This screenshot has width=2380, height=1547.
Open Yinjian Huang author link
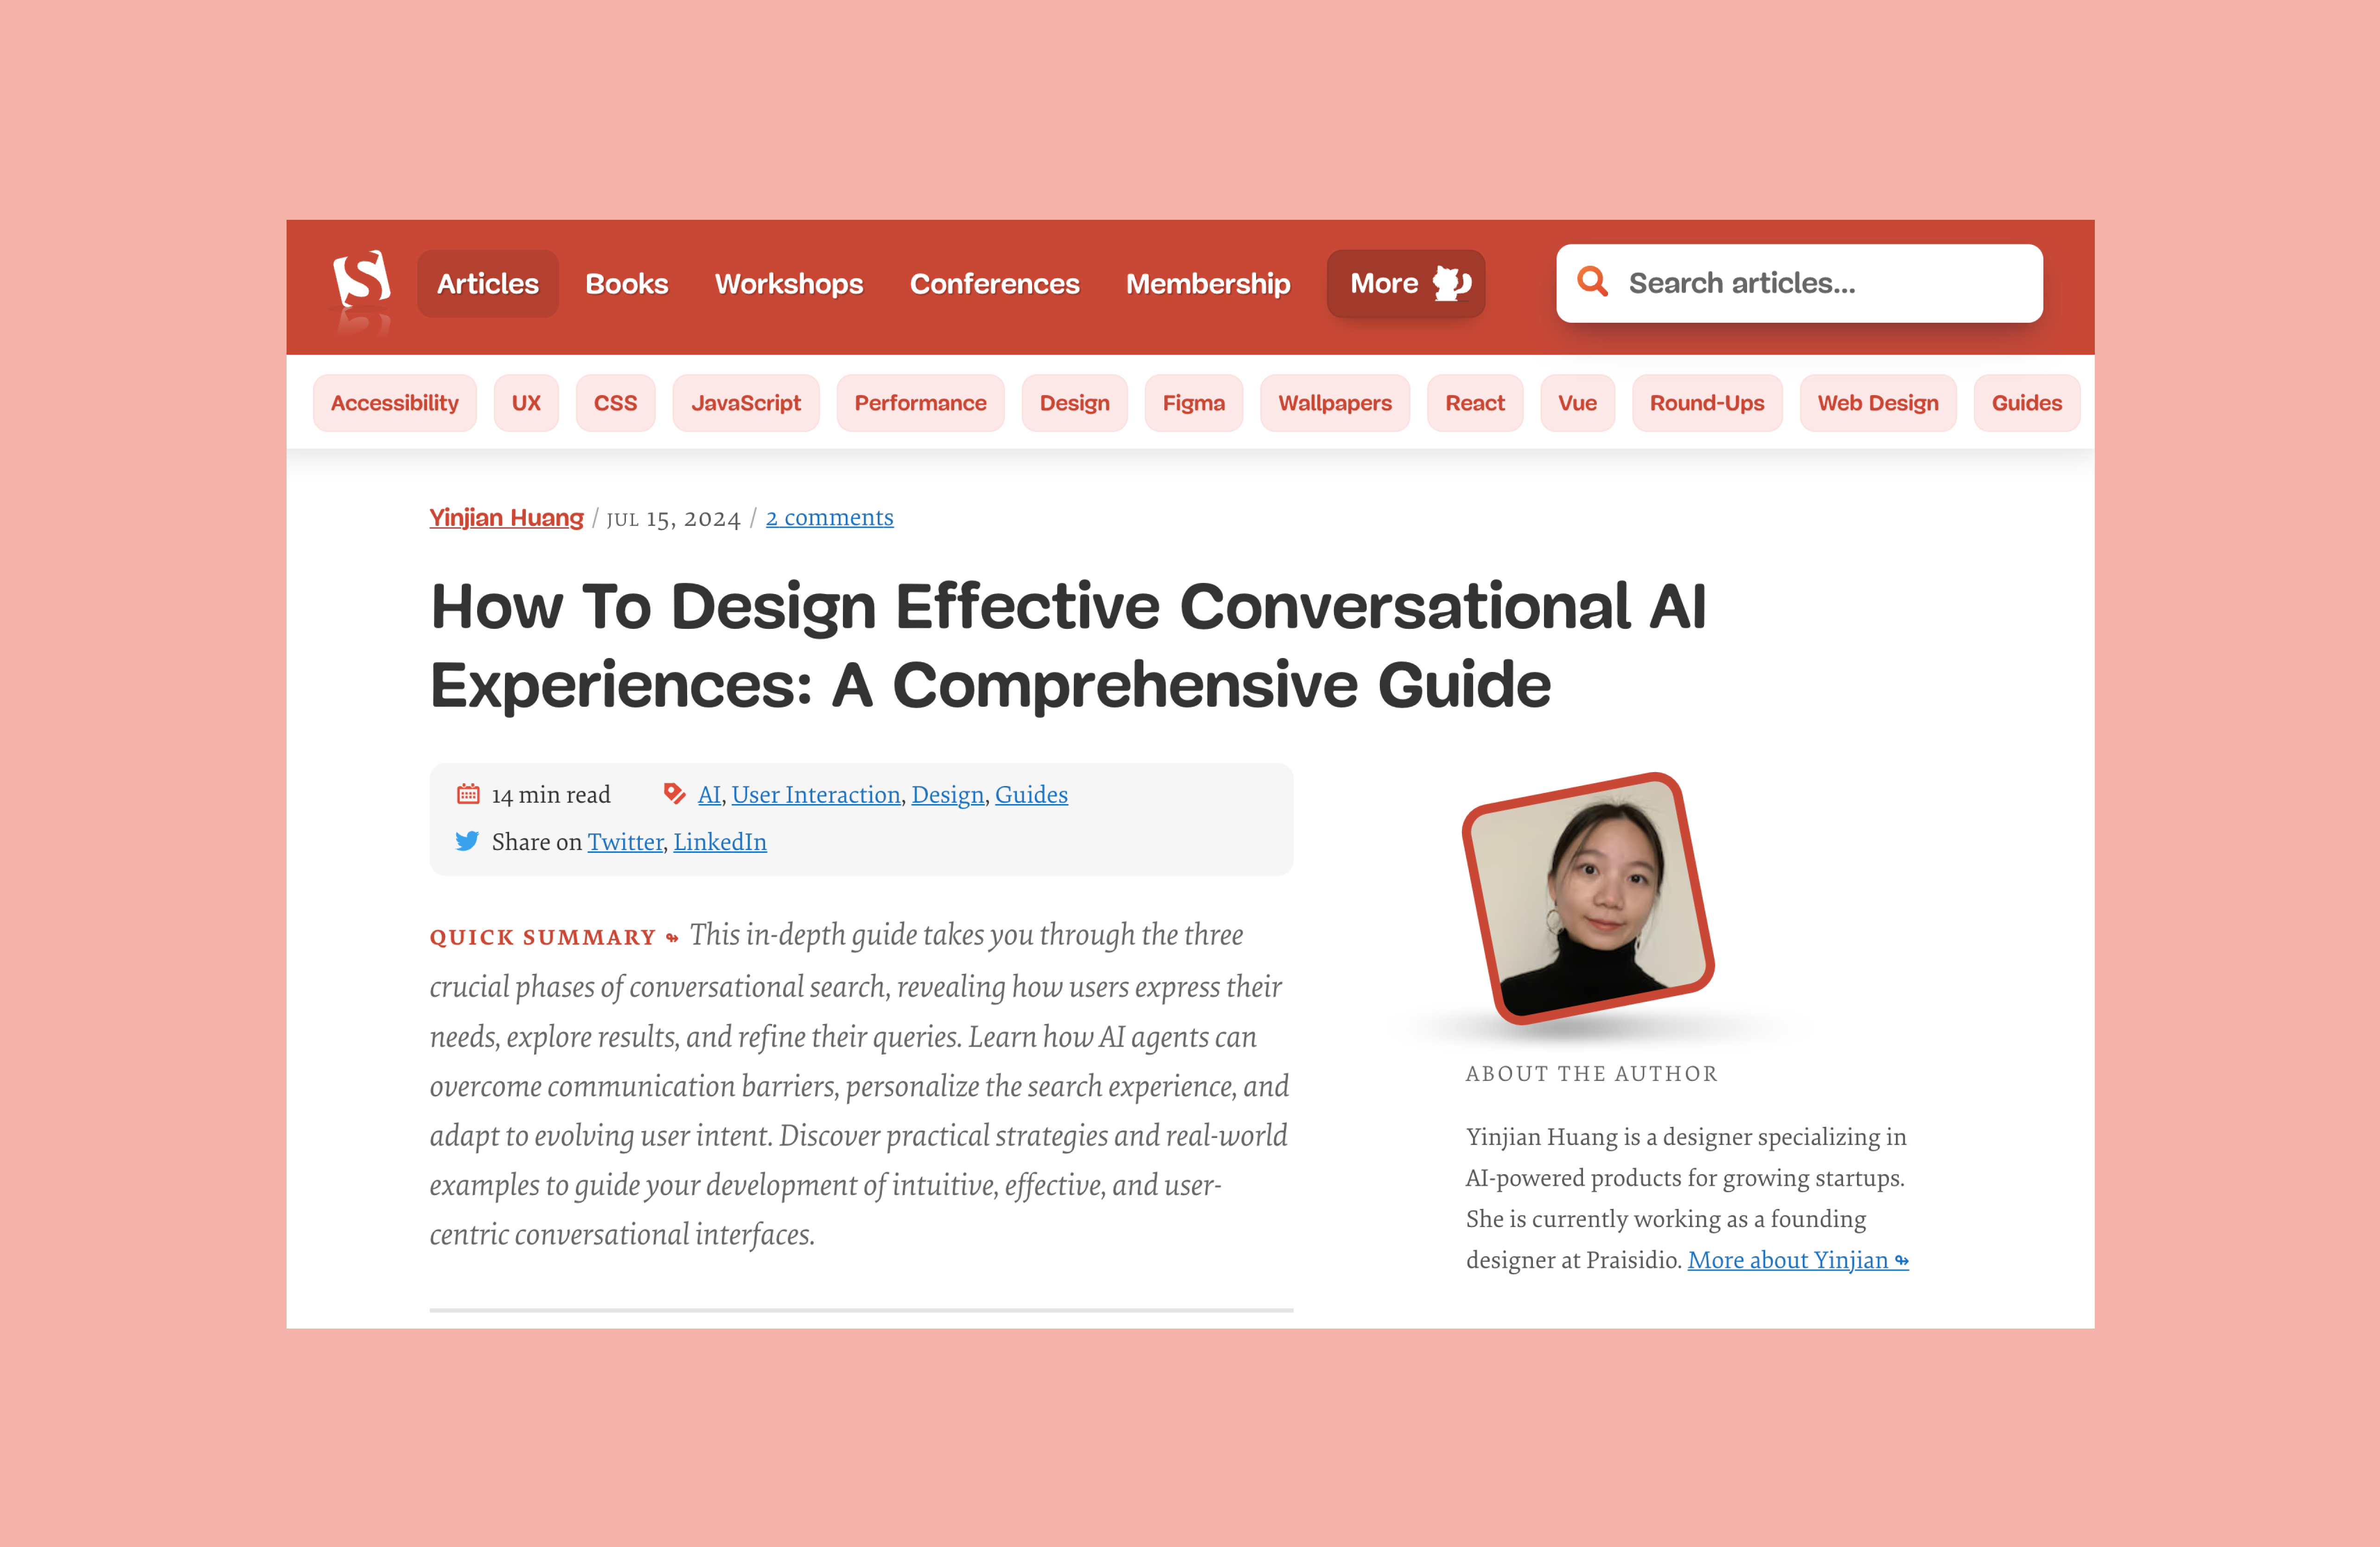click(506, 518)
